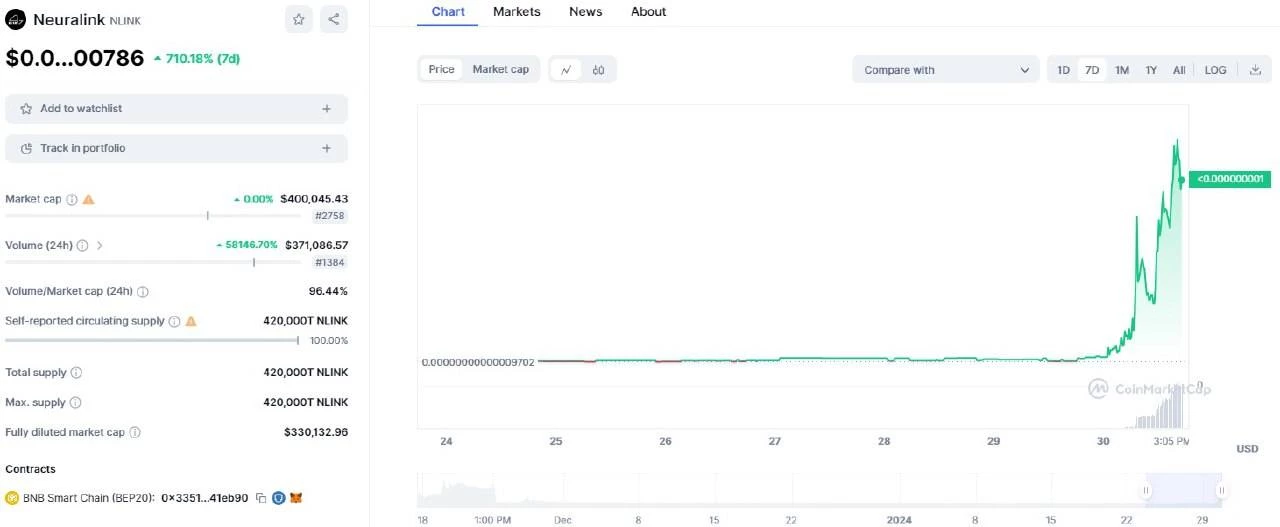This screenshot has height=527, width=1280.
Task: Select Price chart mode
Action: tap(441, 70)
